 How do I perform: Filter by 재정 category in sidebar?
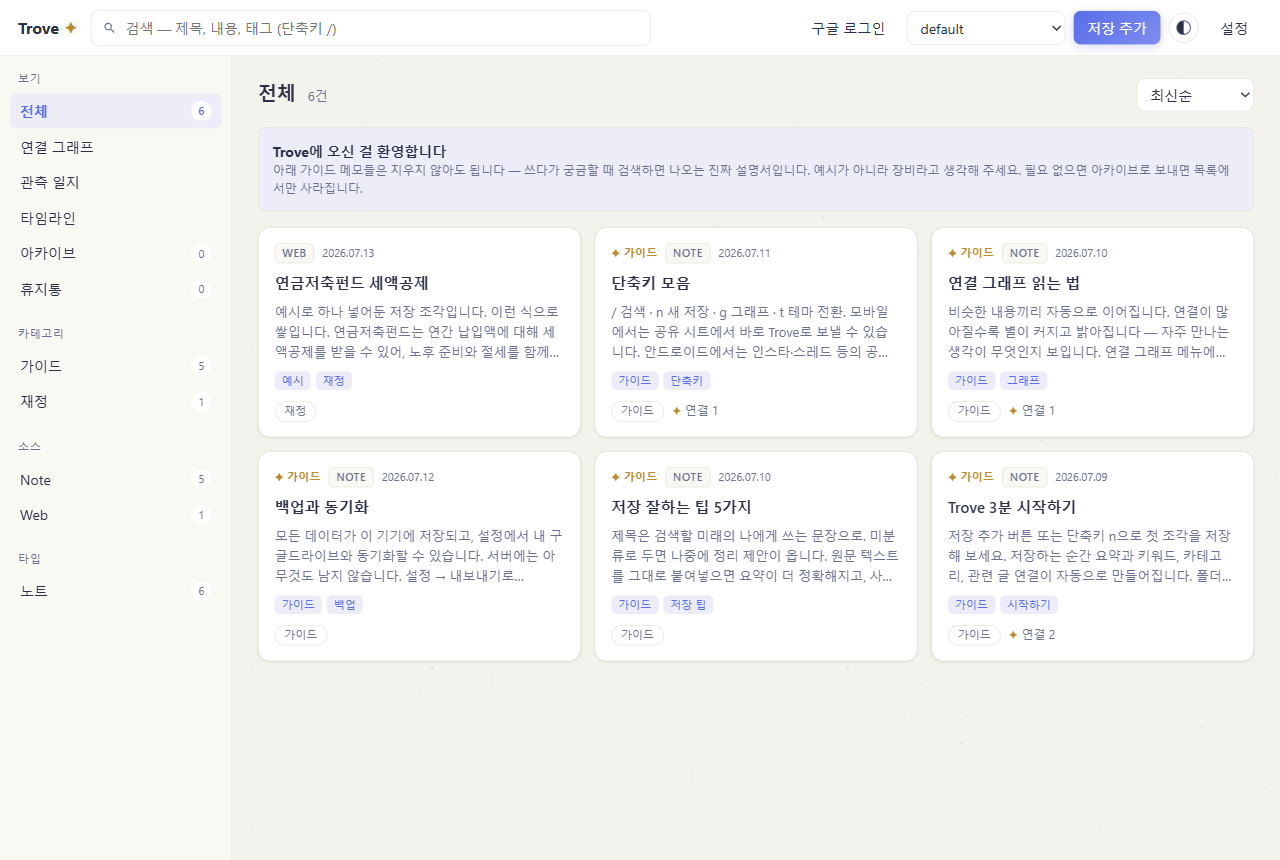tap(116, 401)
